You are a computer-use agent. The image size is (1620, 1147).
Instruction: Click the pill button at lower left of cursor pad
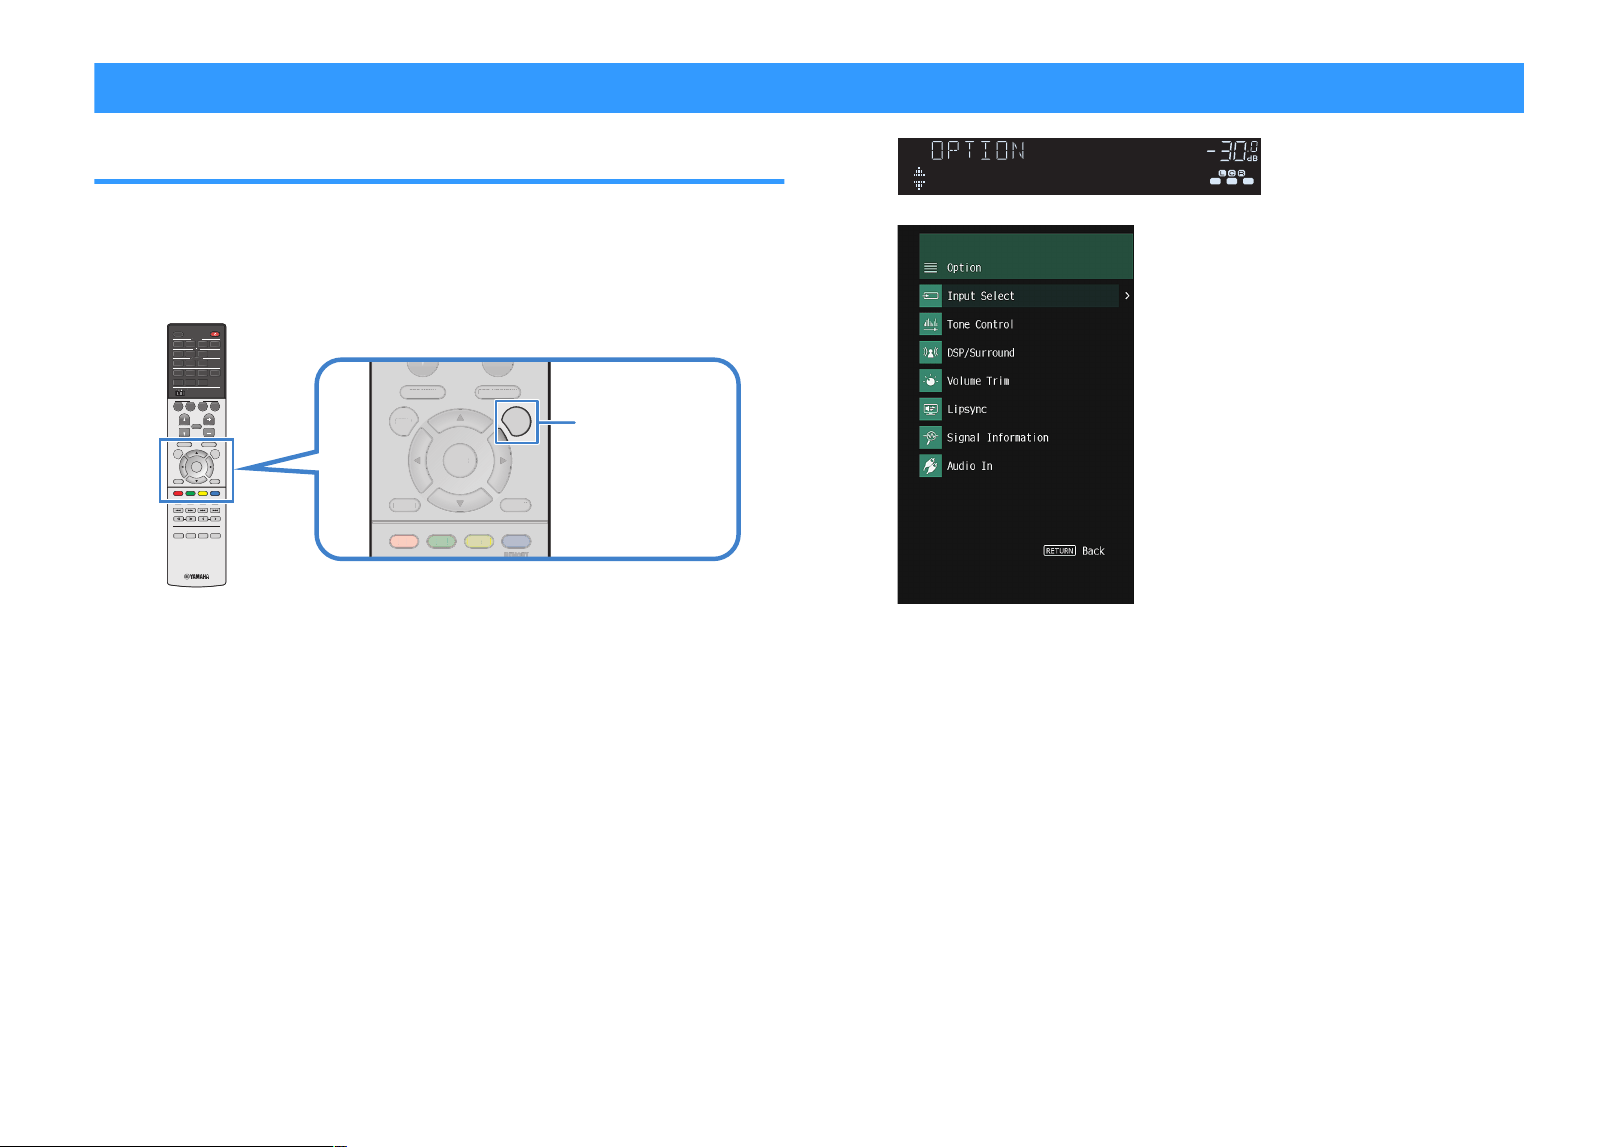click(404, 505)
